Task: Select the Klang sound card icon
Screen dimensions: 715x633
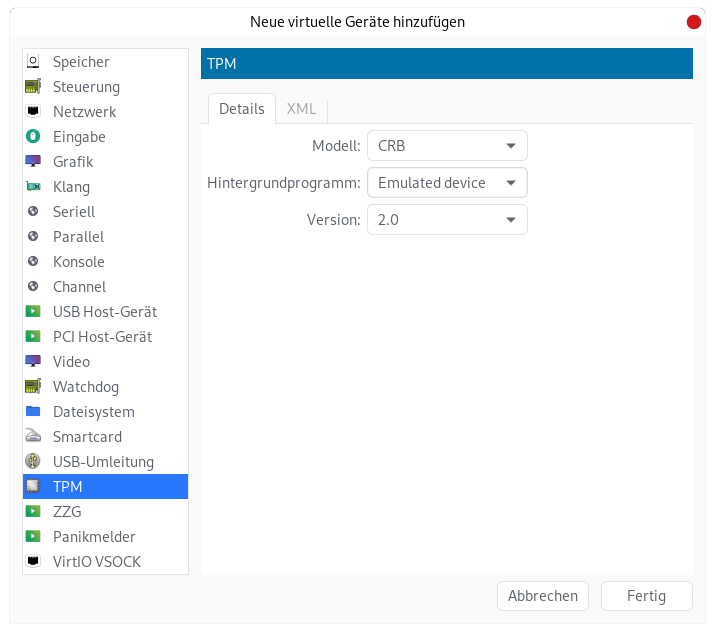Action: pyautogui.click(x=33, y=186)
